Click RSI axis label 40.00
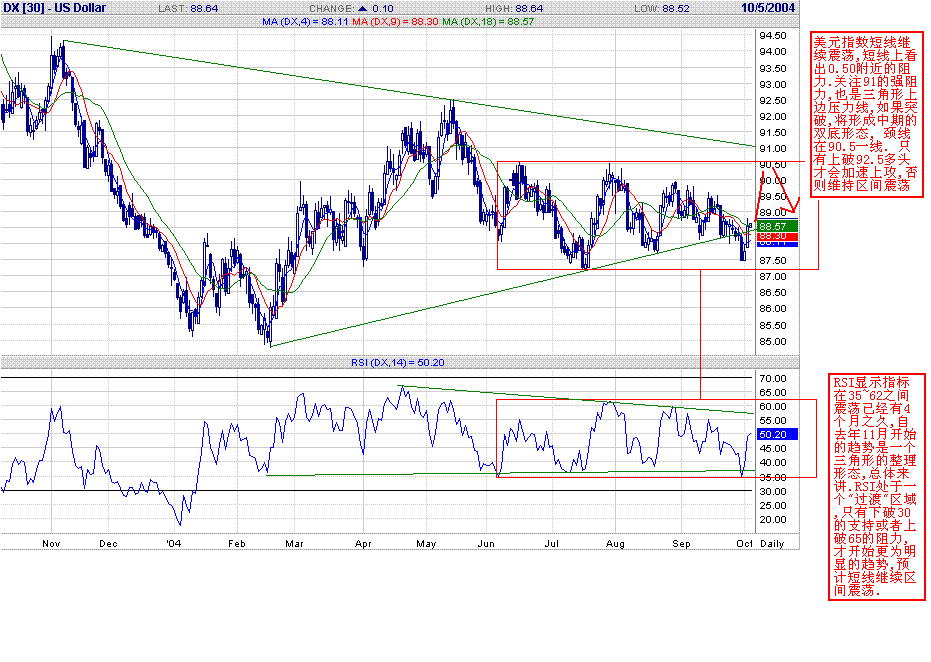 coord(772,463)
